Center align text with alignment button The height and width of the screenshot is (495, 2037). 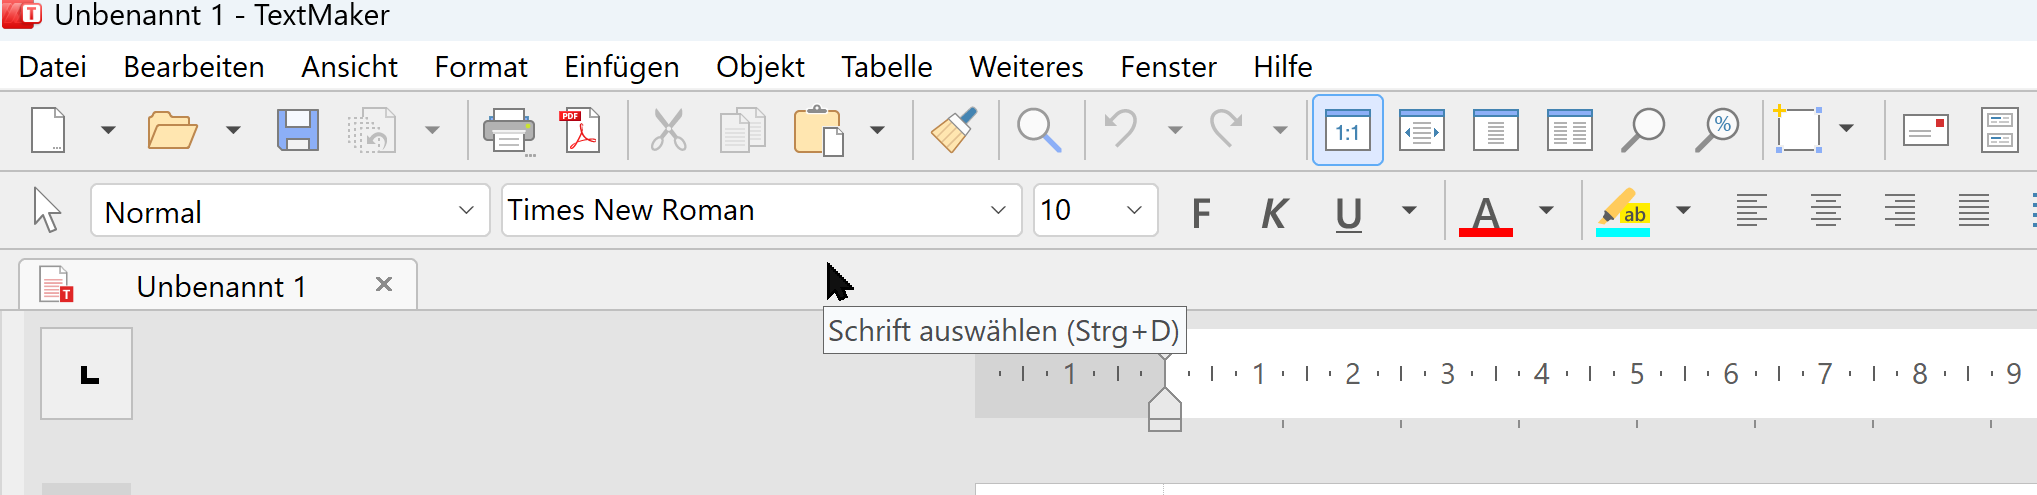[x=1825, y=211]
